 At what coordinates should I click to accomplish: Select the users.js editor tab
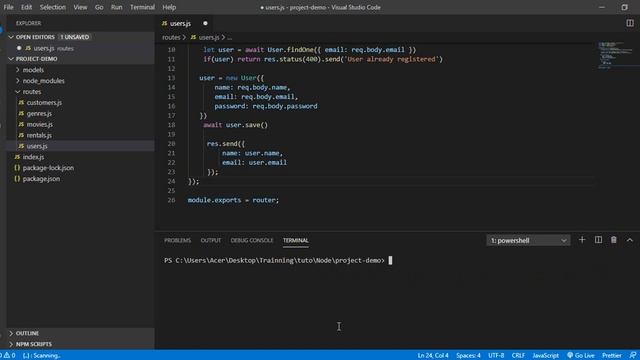point(185,23)
